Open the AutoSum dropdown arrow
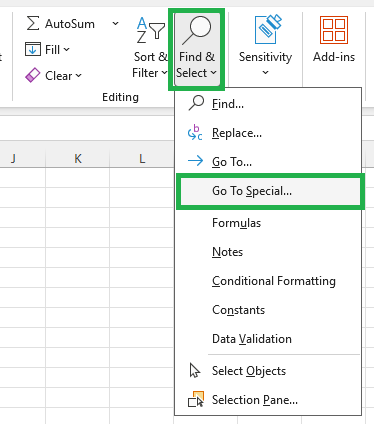Viewport: 377px width, 424px height. pos(115,24)
